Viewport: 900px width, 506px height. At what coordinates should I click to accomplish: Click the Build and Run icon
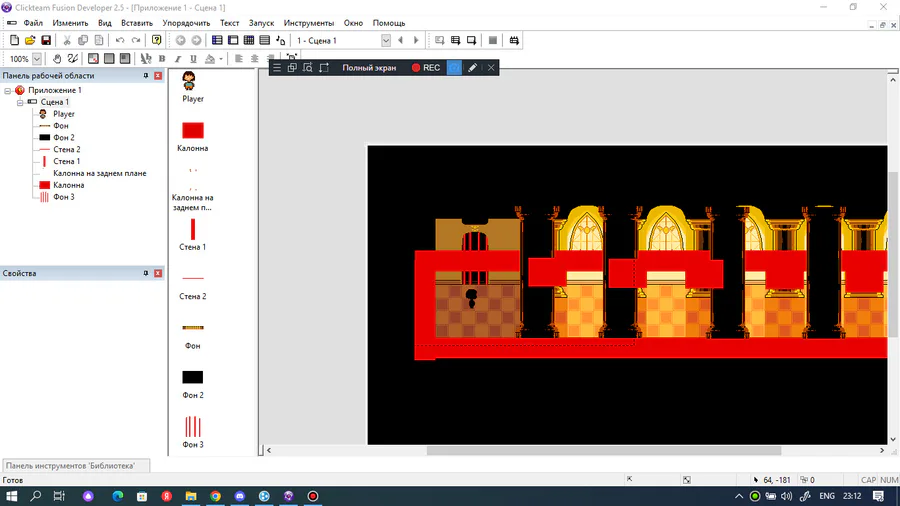[x=514, y=40]
